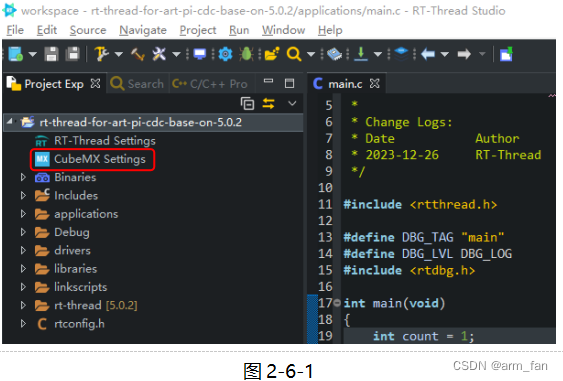563x381 pixels.
Task: Go forward with the right arrow icon
Action: (x=464, y=54)
